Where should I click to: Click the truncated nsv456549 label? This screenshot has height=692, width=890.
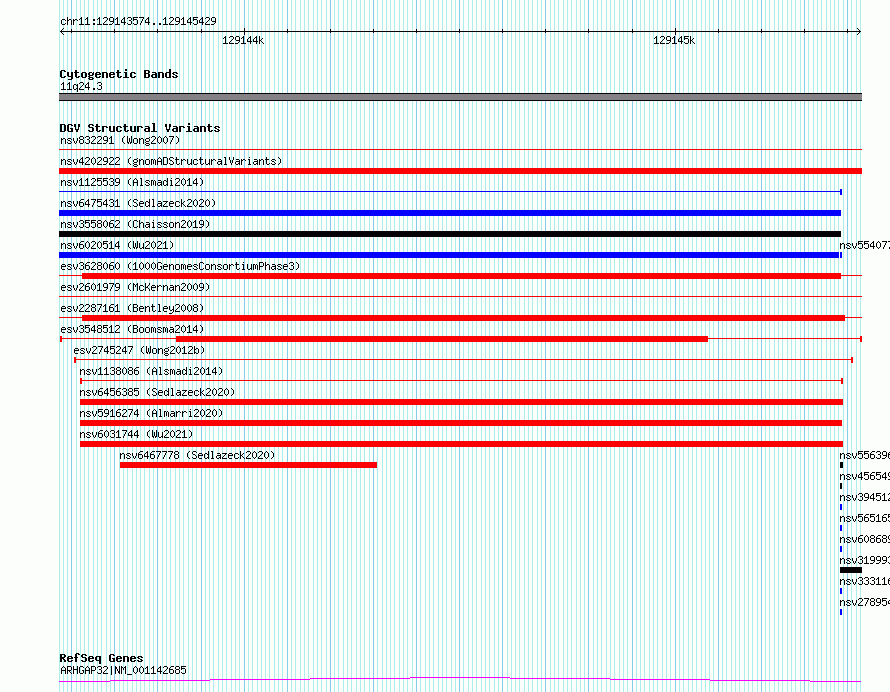point(864,476)
